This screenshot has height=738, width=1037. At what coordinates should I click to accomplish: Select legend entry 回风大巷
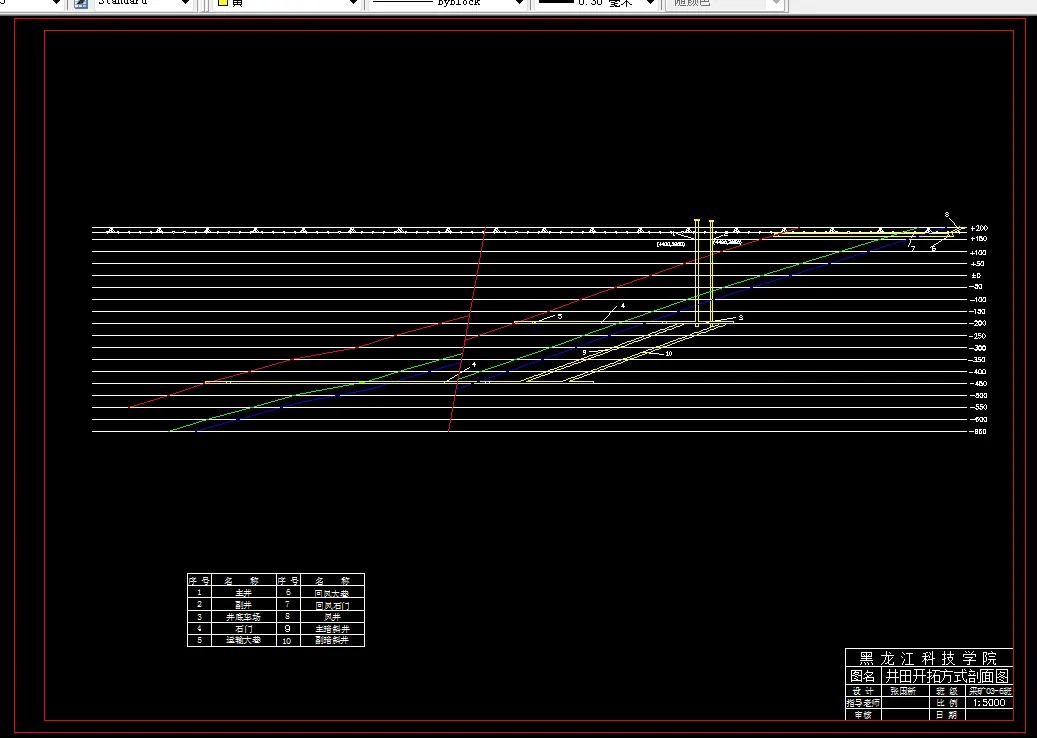coord(332,593)
